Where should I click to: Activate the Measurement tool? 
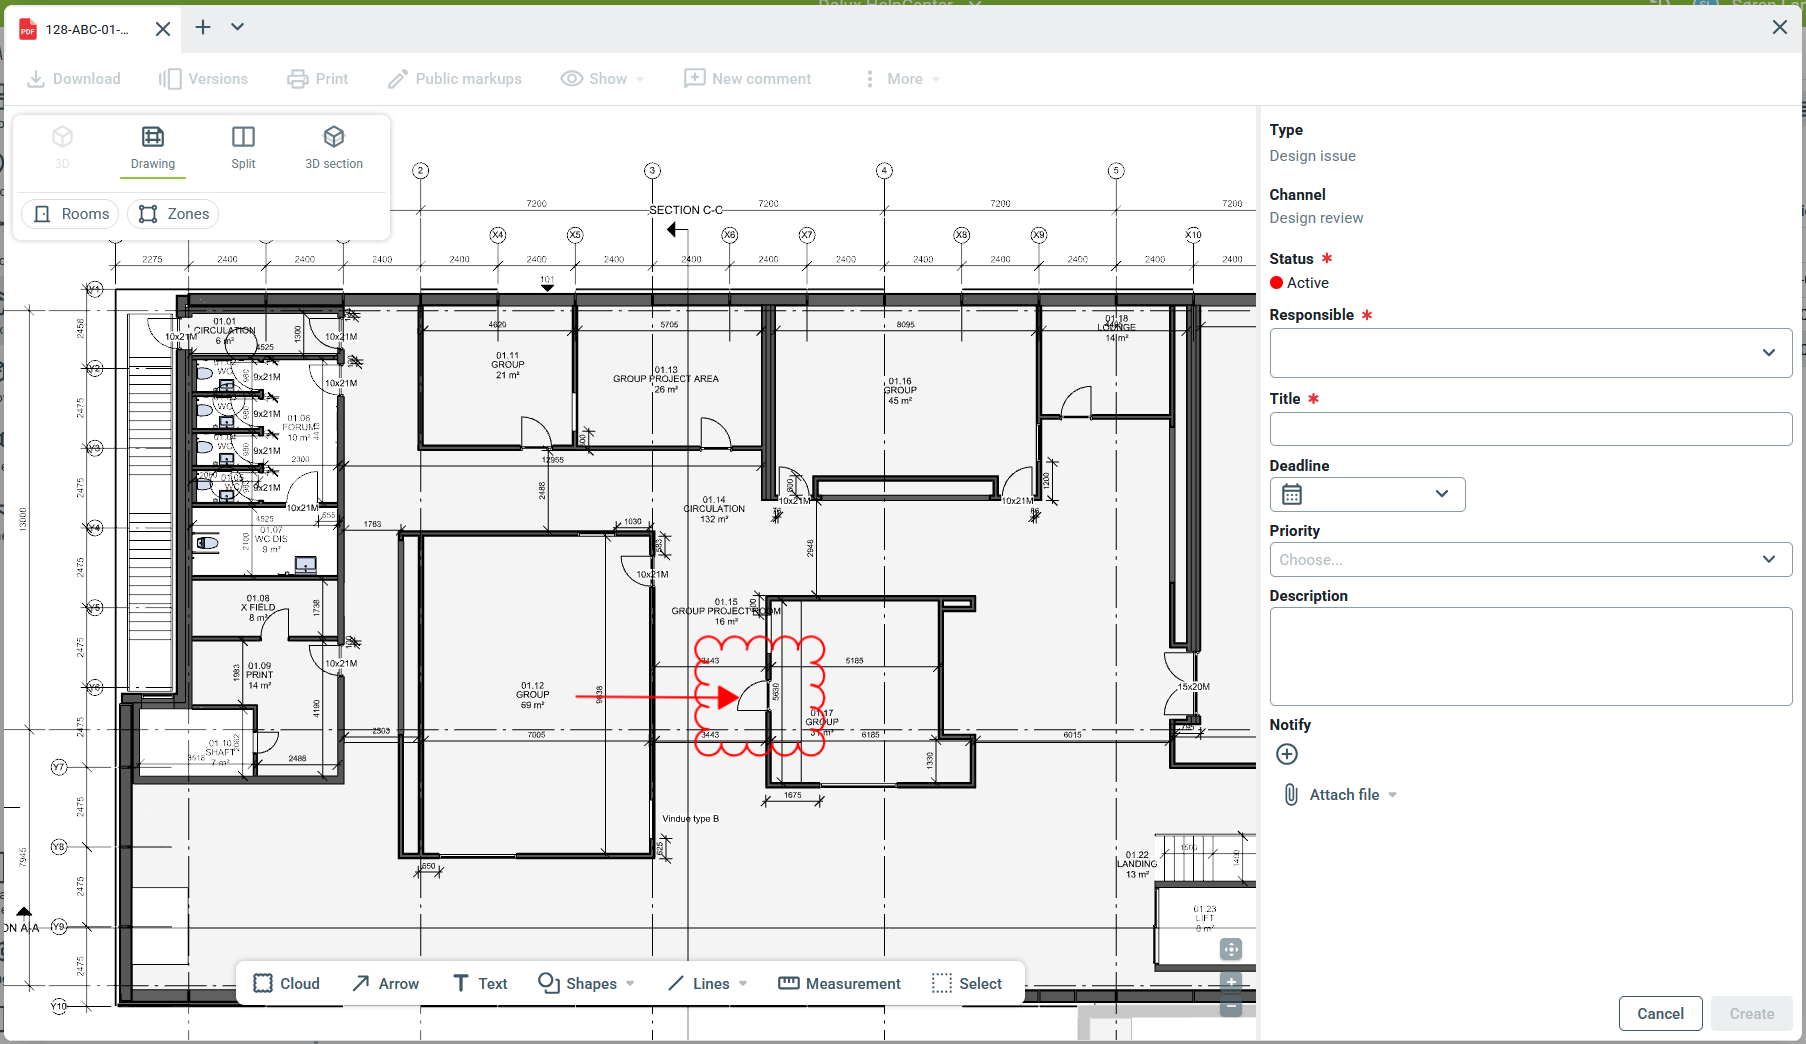839,983
